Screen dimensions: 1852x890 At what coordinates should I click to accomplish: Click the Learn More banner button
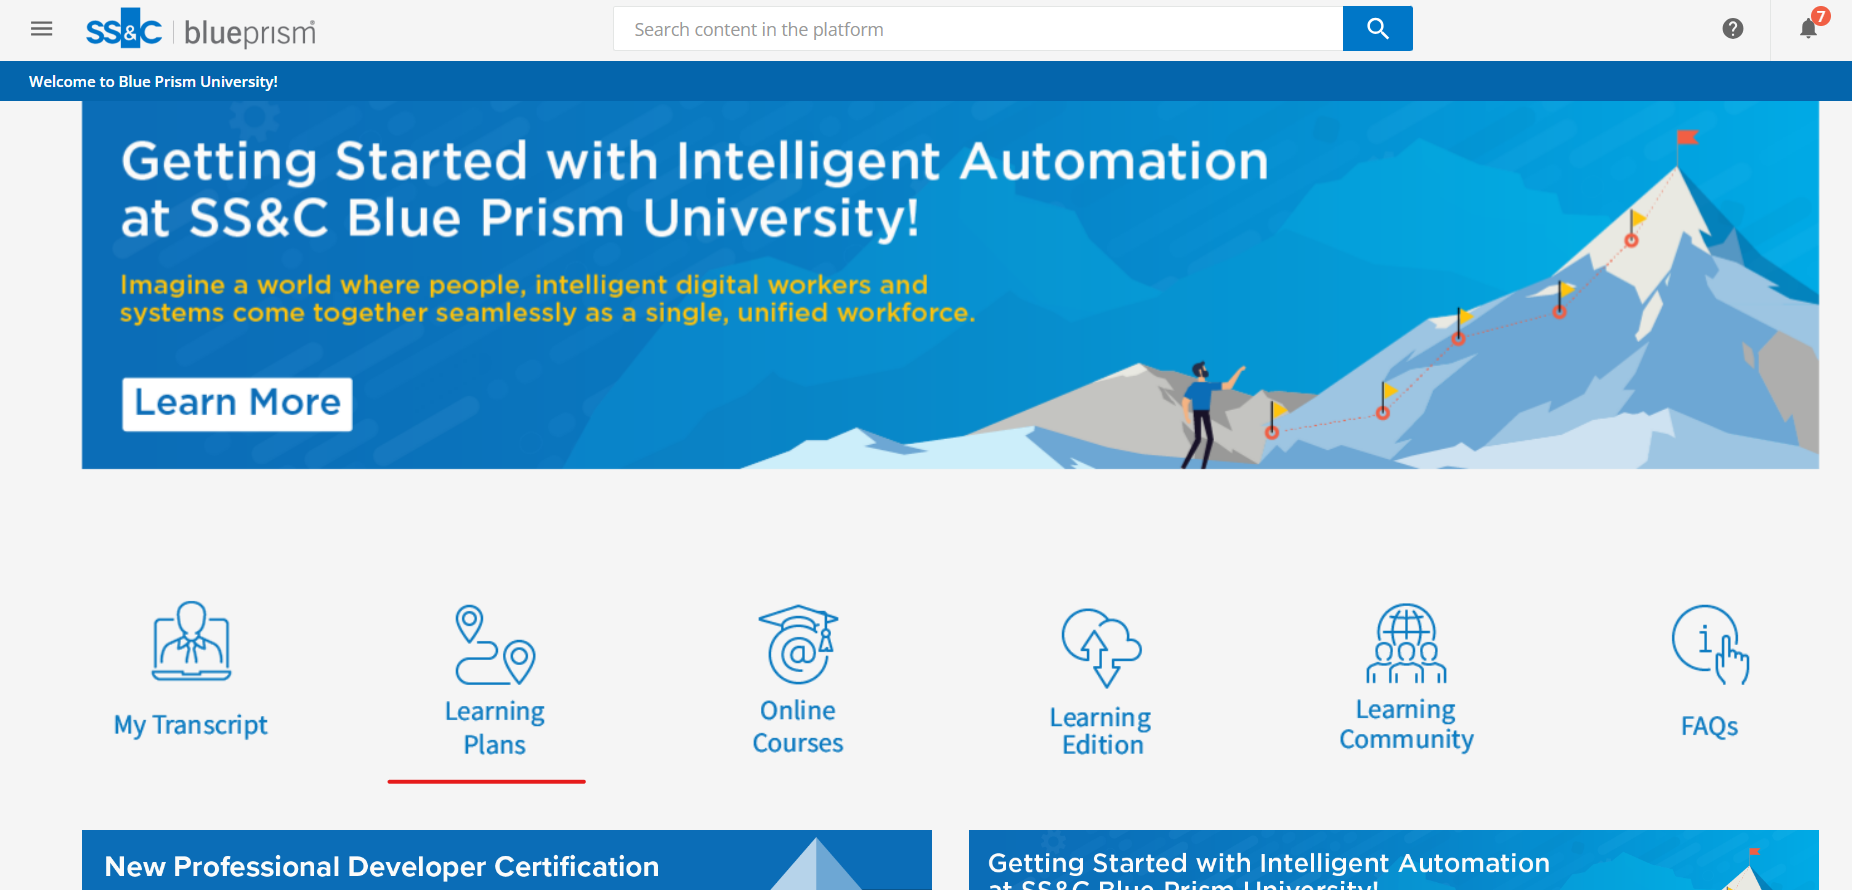click(x=237, y=404)
